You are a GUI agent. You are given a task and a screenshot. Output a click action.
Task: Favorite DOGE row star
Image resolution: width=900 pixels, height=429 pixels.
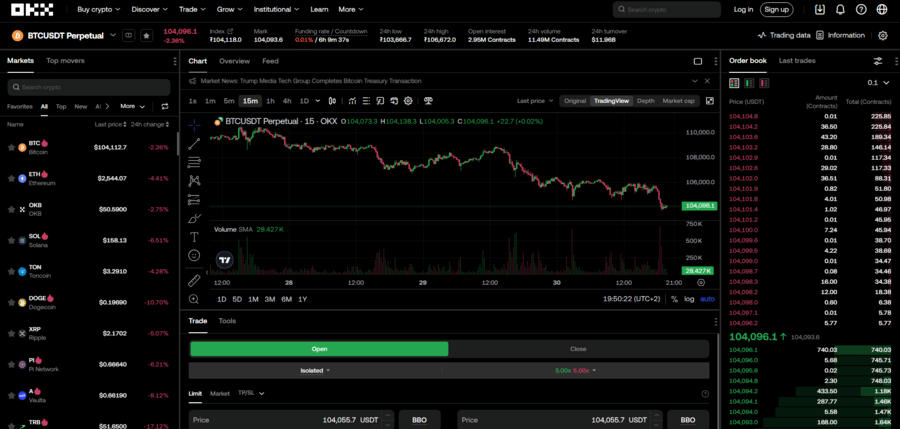click(11, 303)
